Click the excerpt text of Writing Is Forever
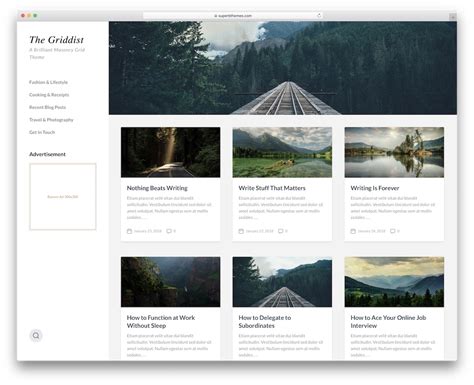The height and width of the screenshot is (385, 474). [x=393, y=208]
